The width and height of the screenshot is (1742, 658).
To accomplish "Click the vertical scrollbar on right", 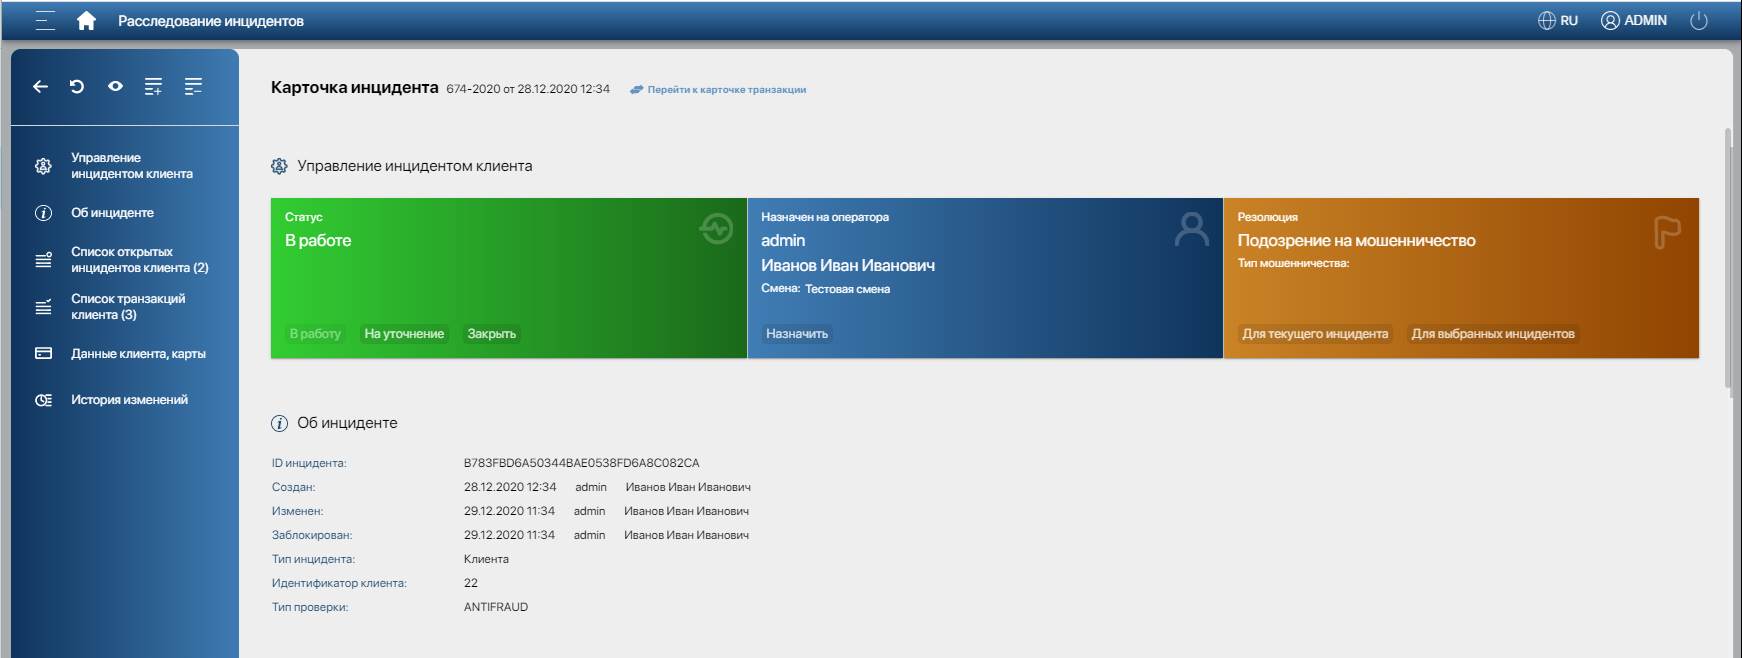I will (1729, 260).
